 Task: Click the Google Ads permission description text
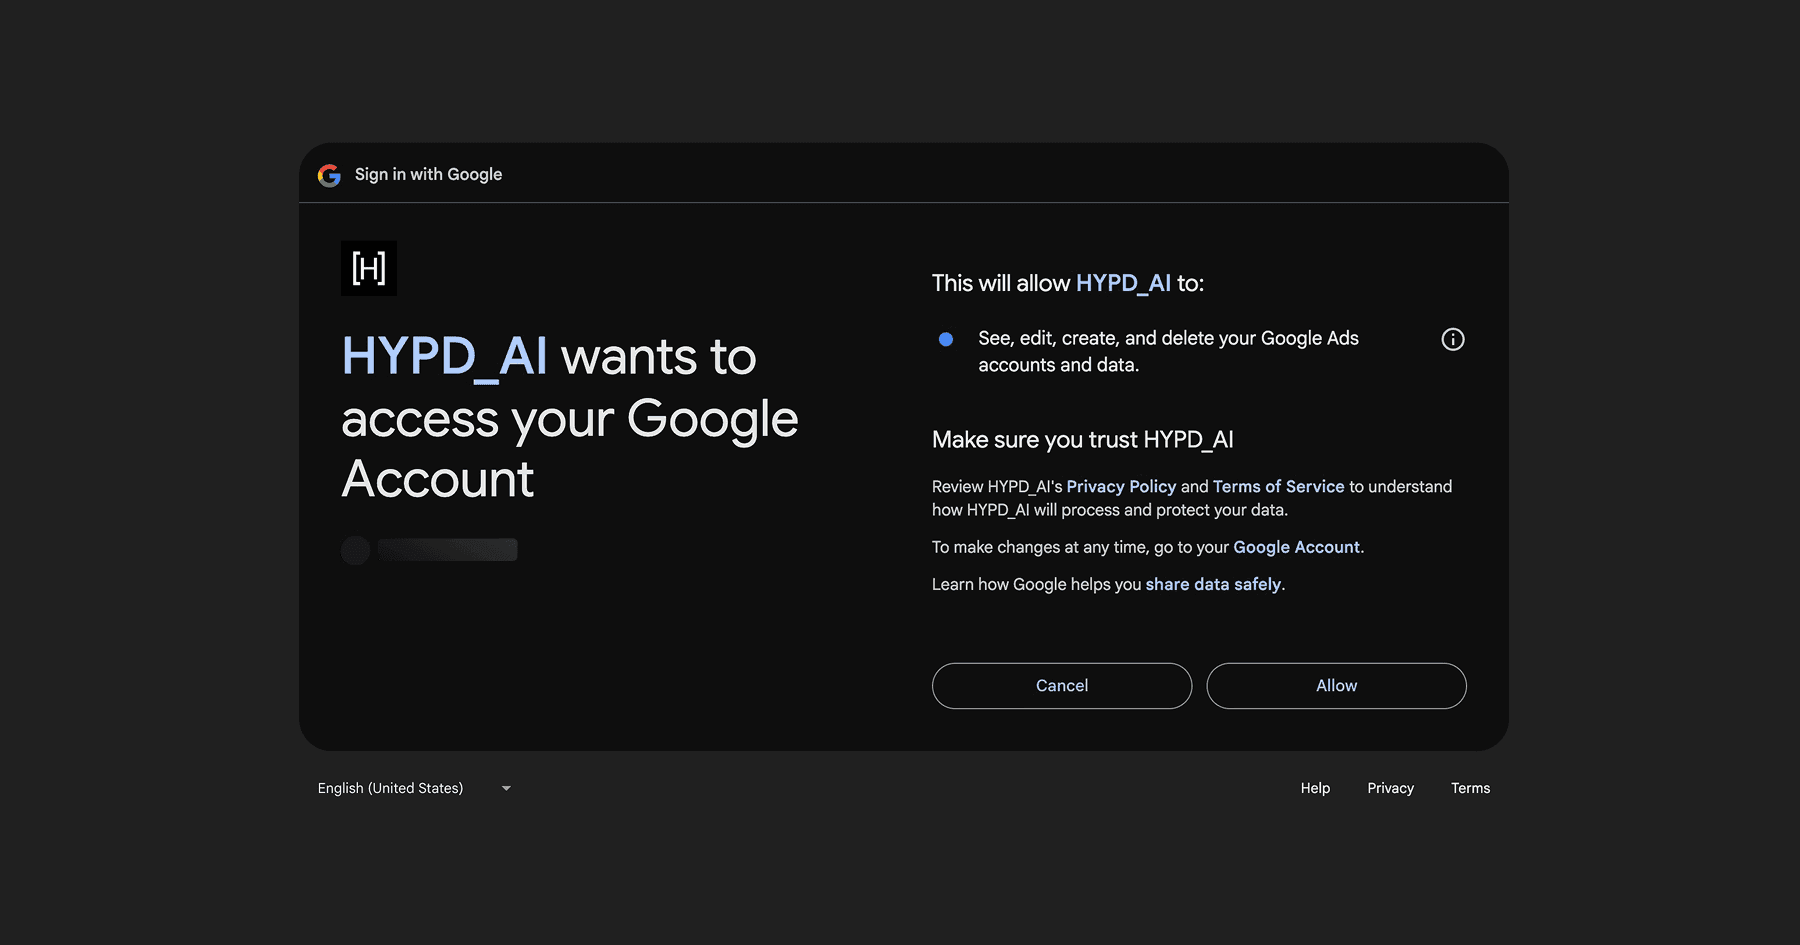(x=1168, y=351)
